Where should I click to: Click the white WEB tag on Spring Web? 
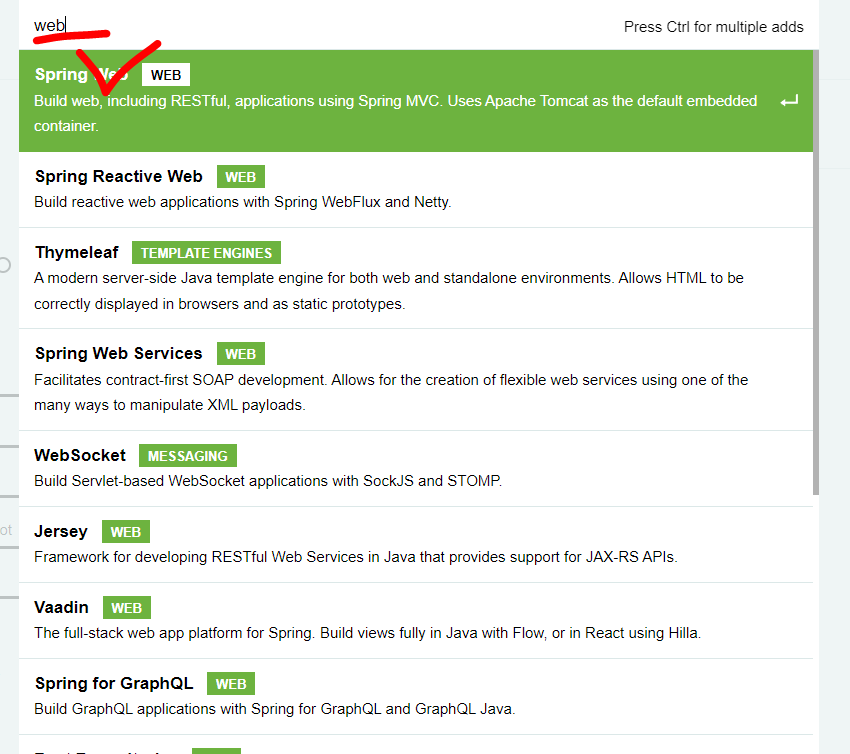coord(166,75)
